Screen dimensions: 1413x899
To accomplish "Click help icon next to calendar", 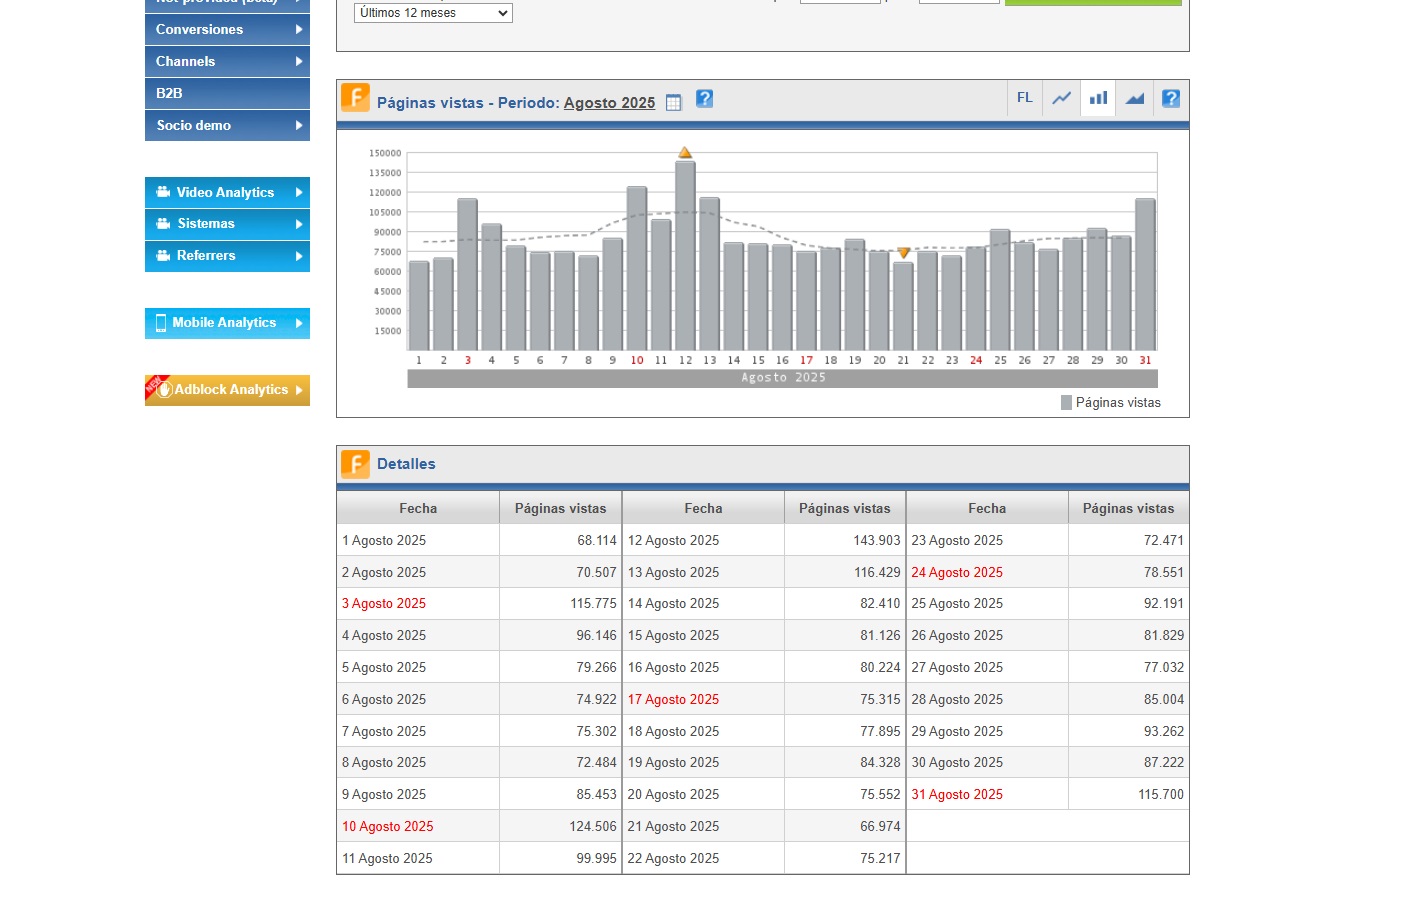I will (x=704, y=99).
